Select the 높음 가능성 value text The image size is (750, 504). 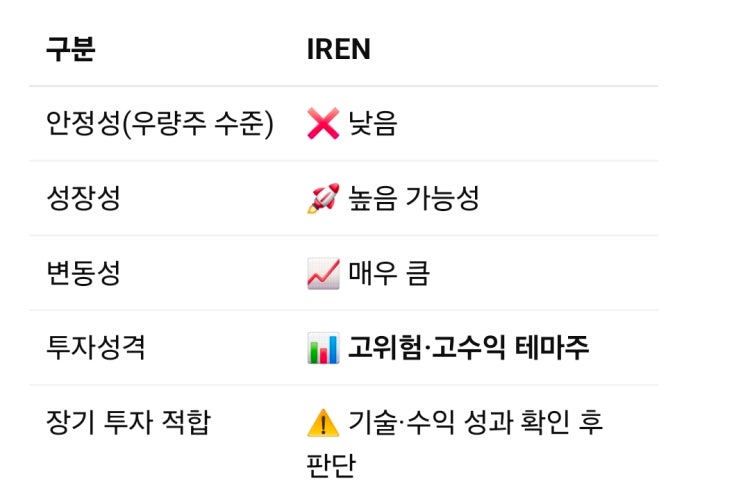pyautogui.click(x=414, y=198)
